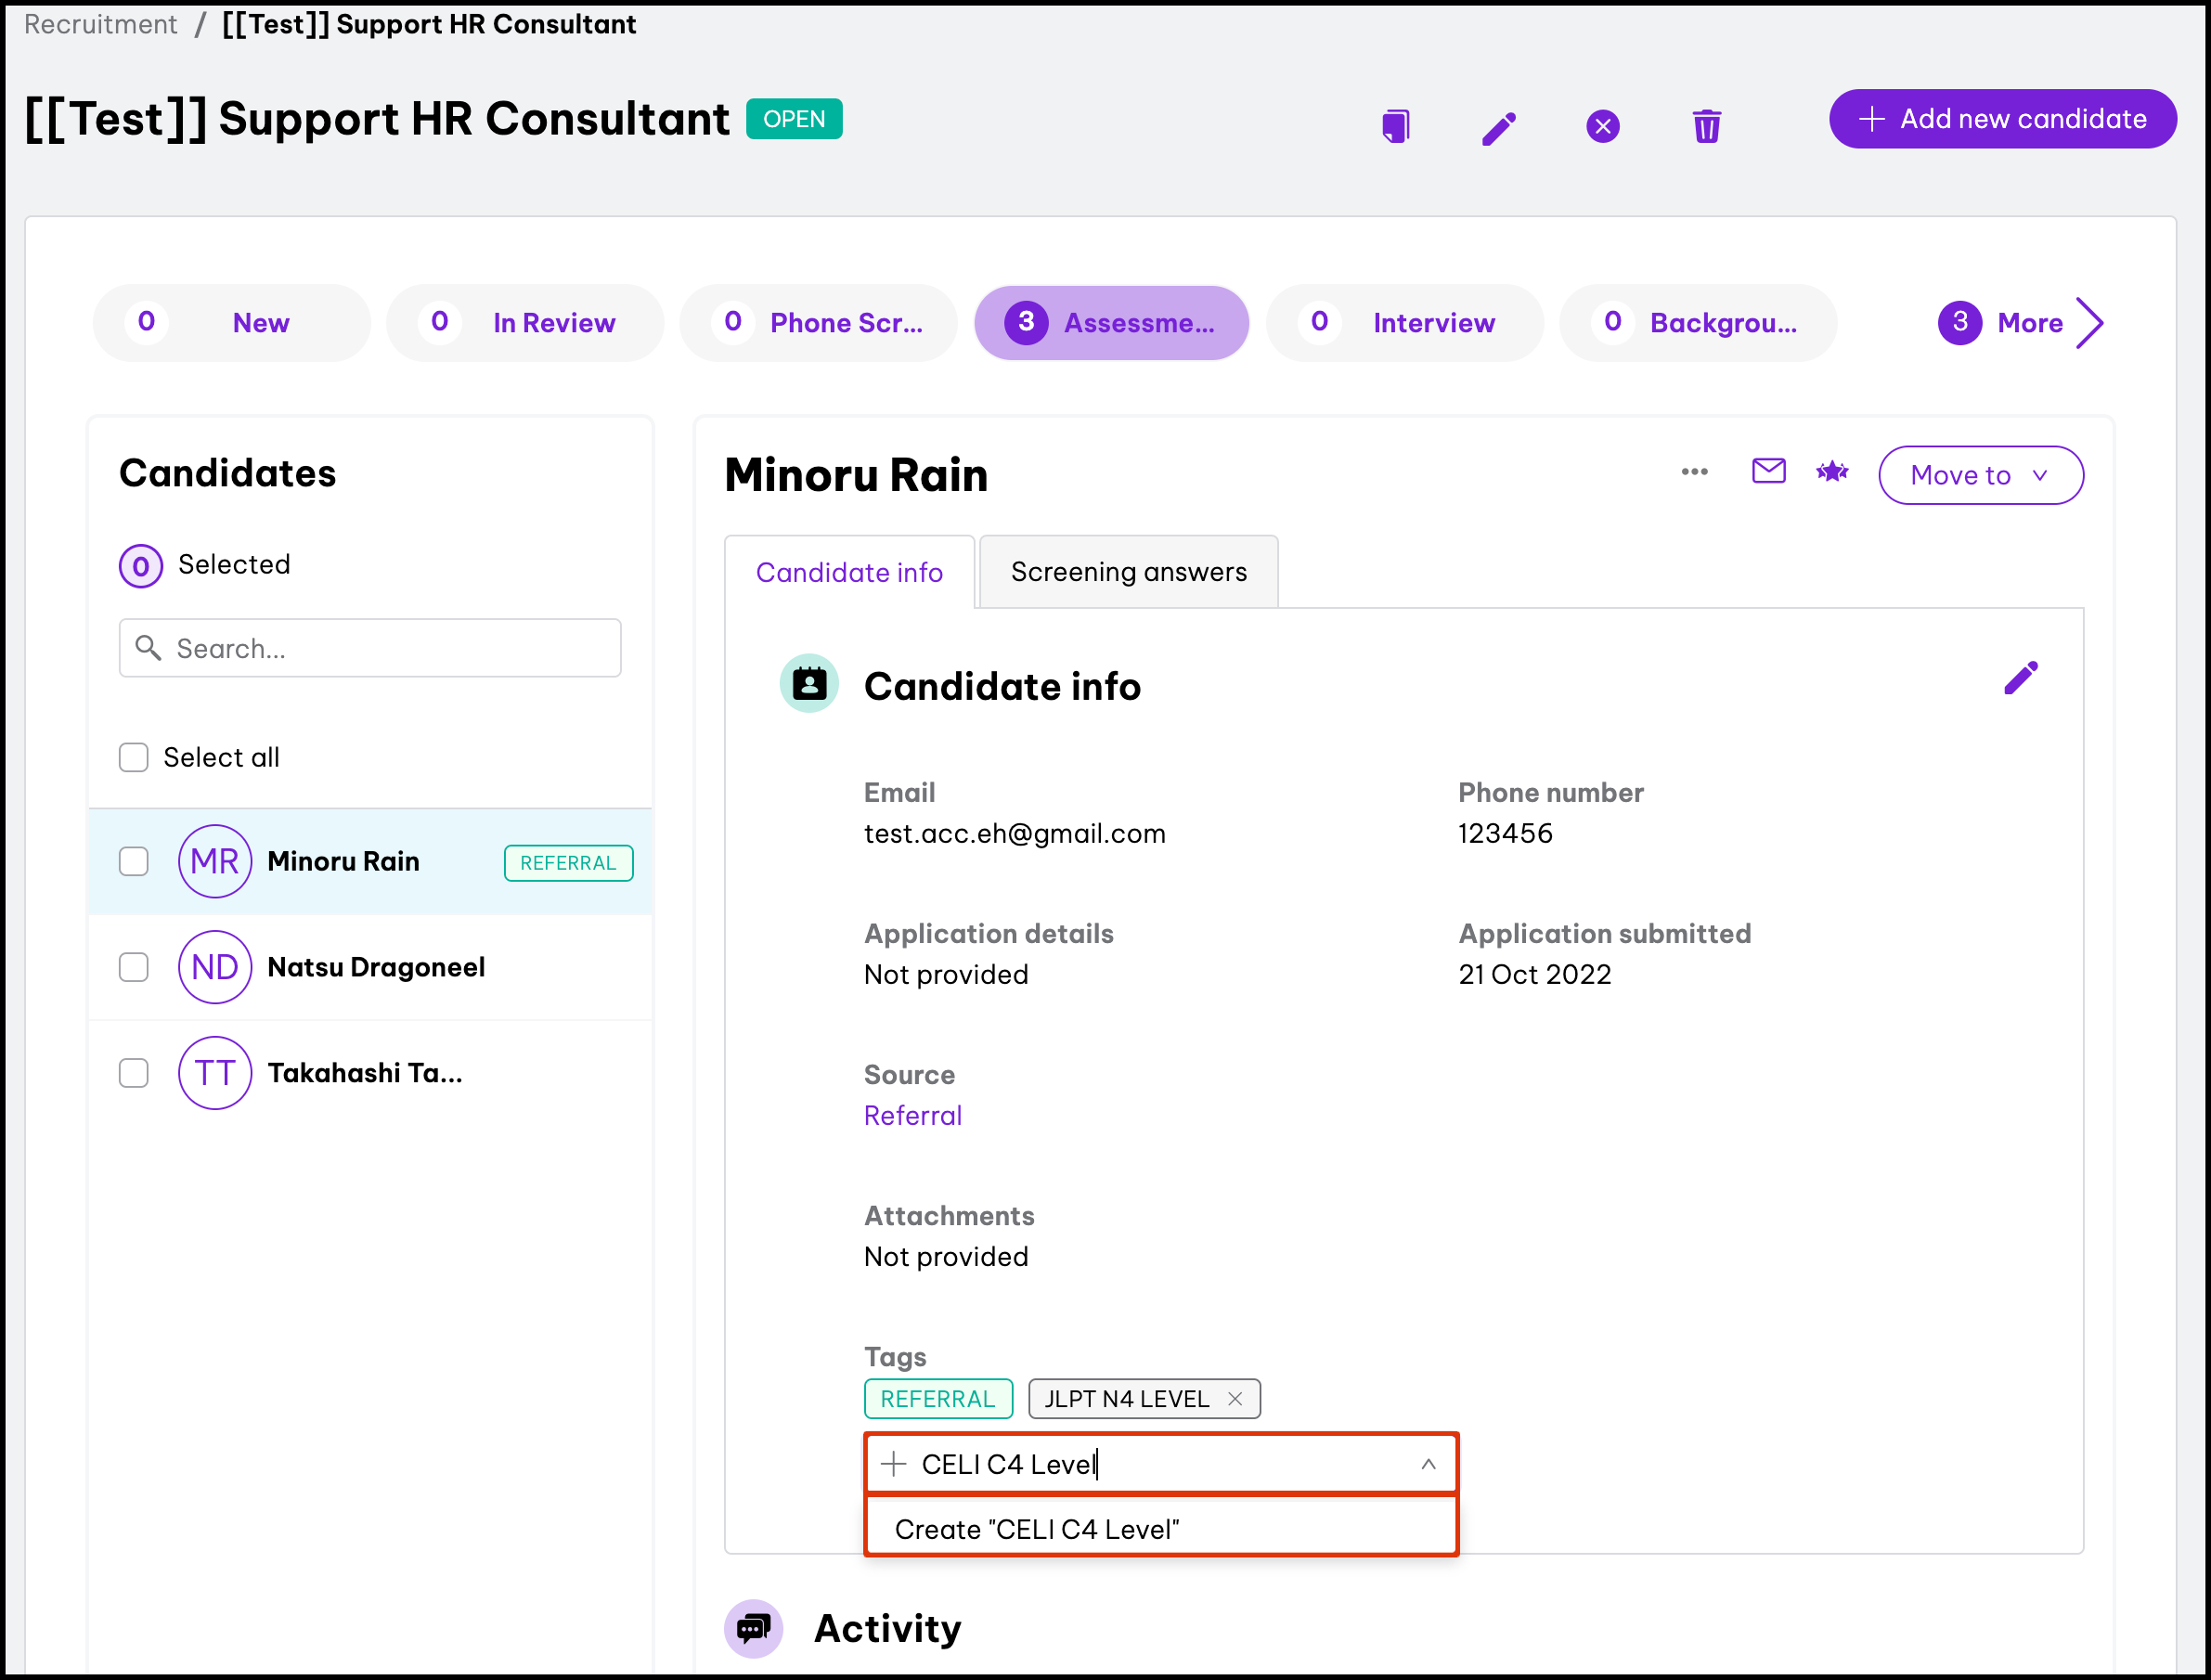Viewport: 2211px width, 1680px height.
Task: Click the candidates Search field
Action: pos(370,648)
